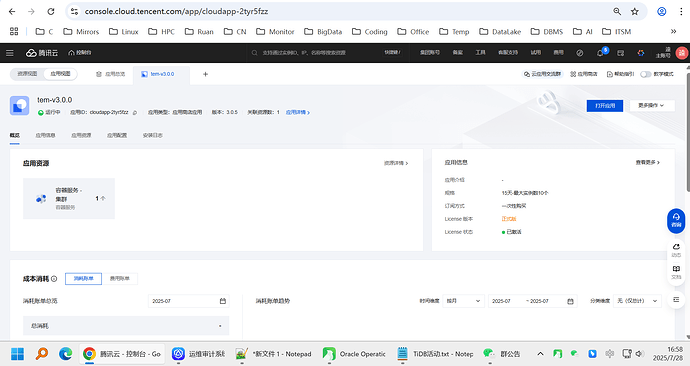The width and height of the screenshot is (690, 366).
Task: Click the 总消耗 summary row
Action: [126, 326]
